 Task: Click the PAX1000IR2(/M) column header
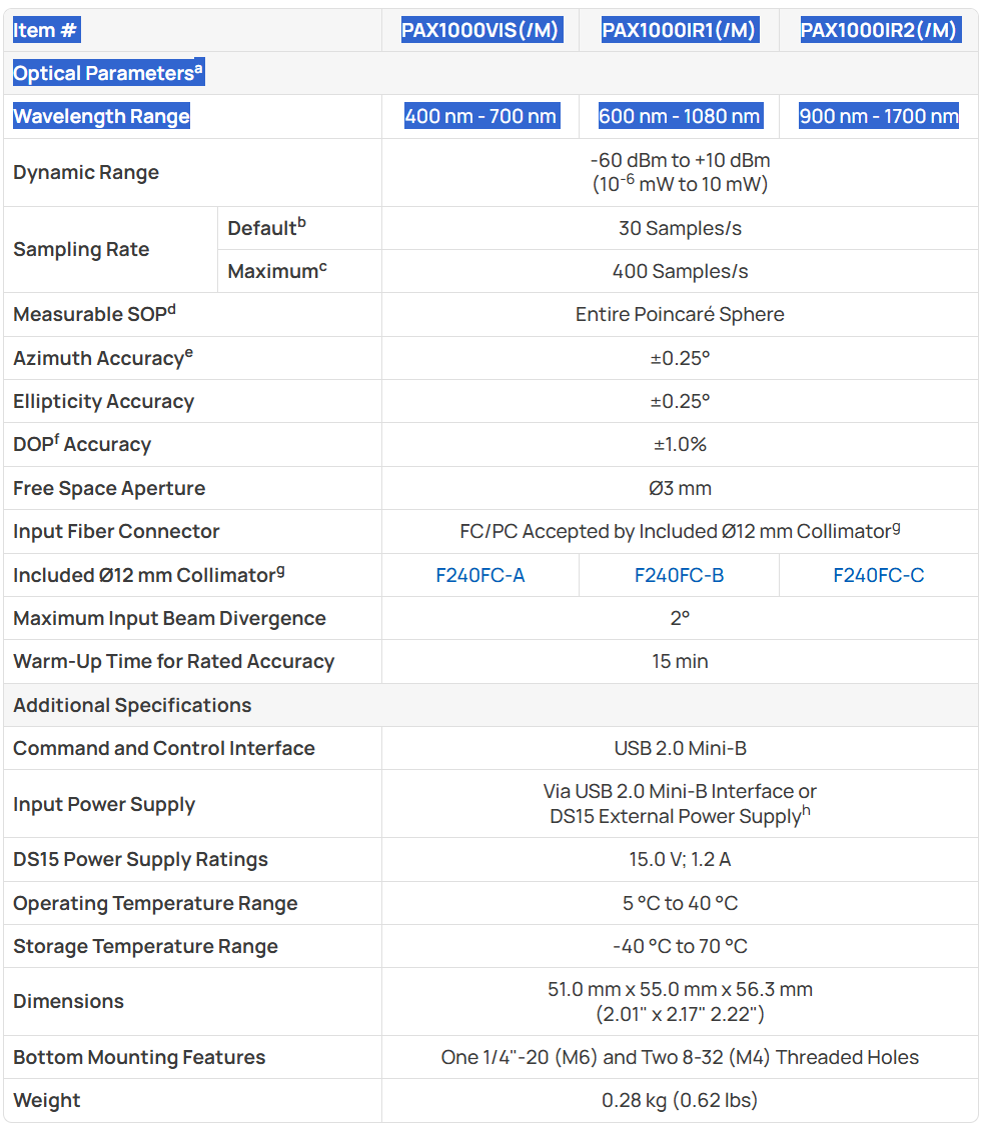[x=879, y=30]
